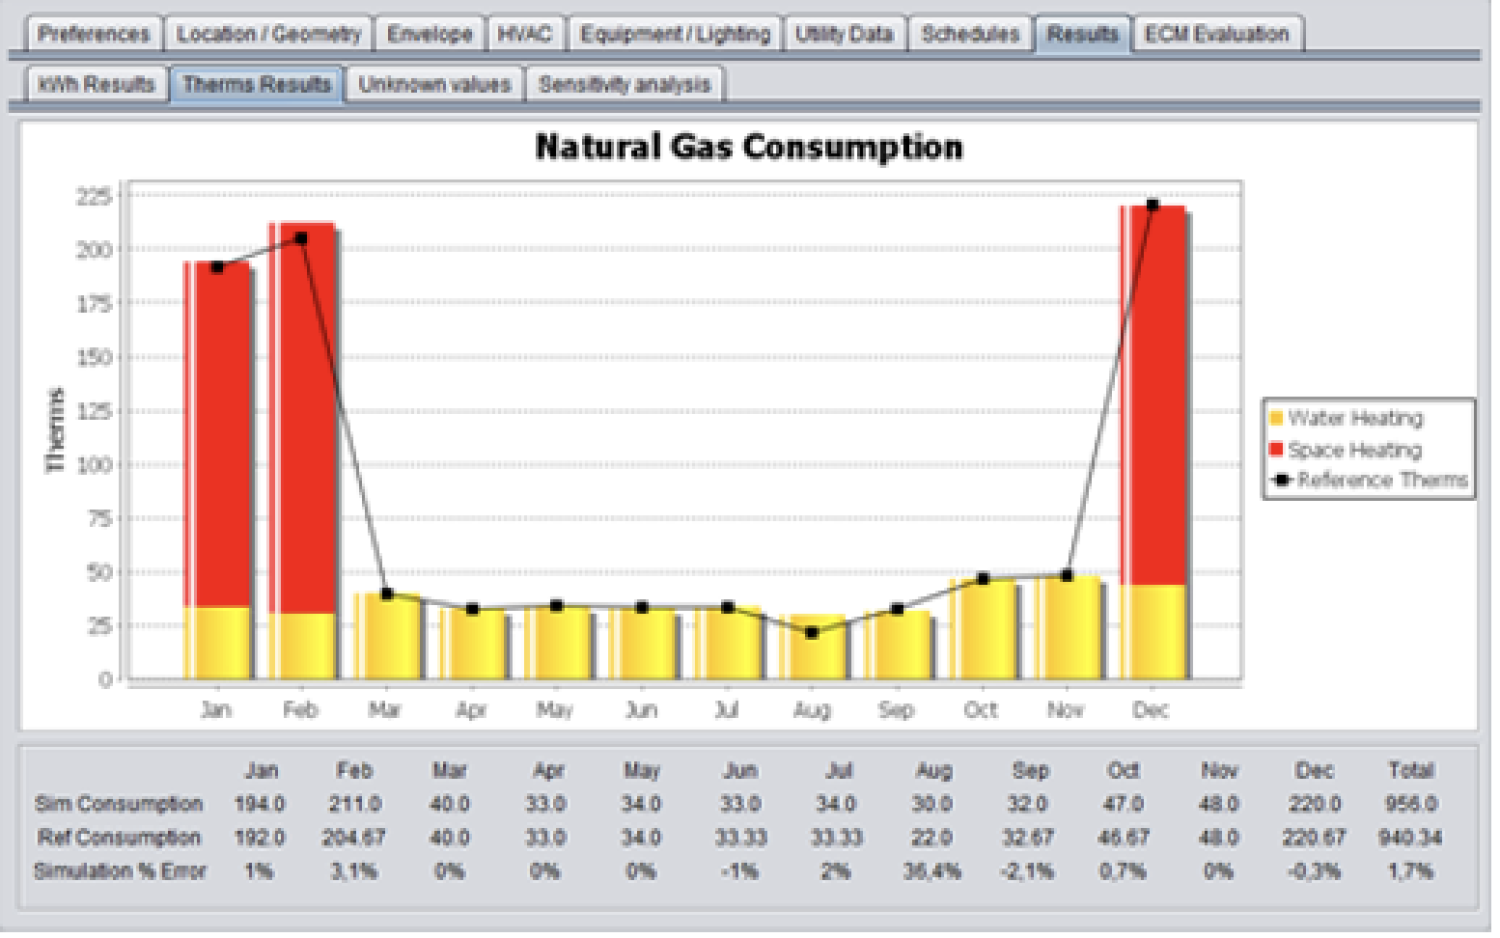
Task: Open the ECM Evaluation tab
Action: pos(1216,34)
